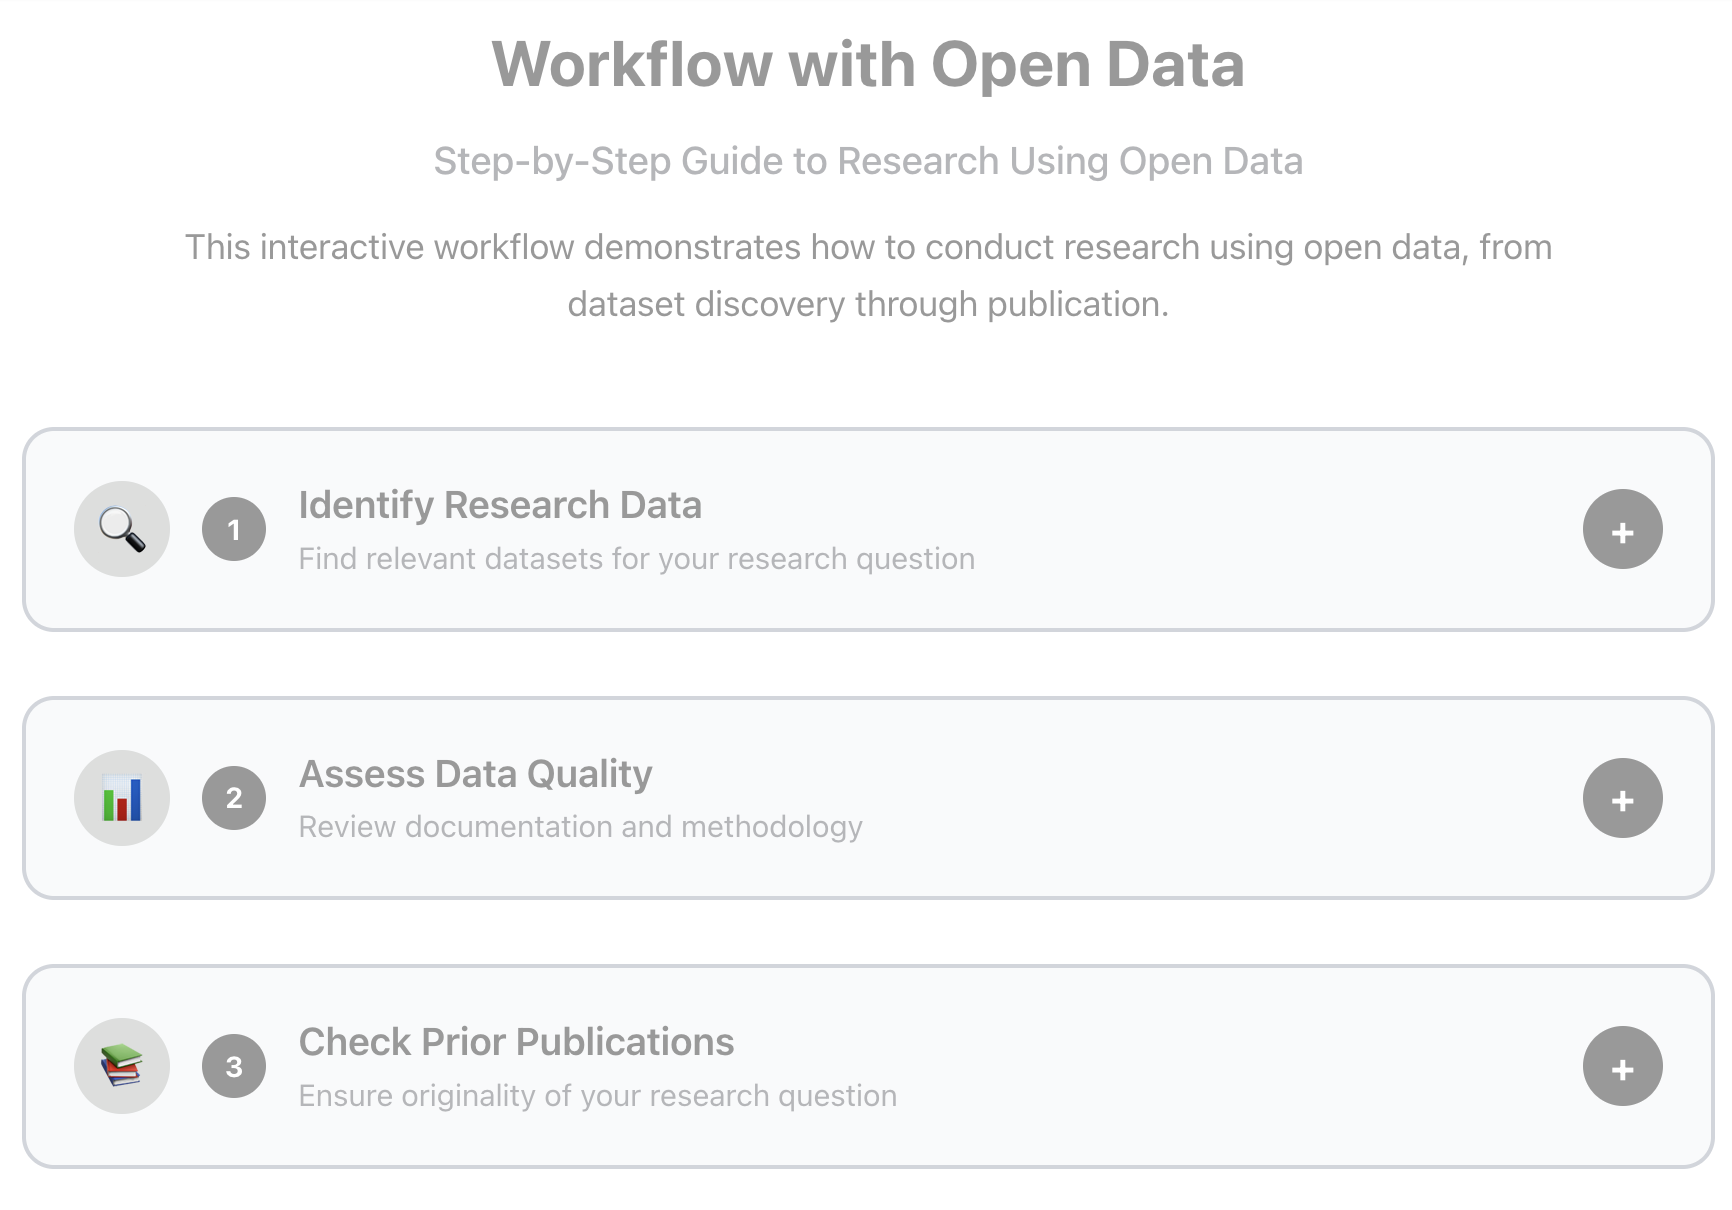The width and height of the screenshot is (1732, 1210).
Task: Click 'Ensure originality of your research question'
Action: pyautogui.click(x=597, y=1096)
